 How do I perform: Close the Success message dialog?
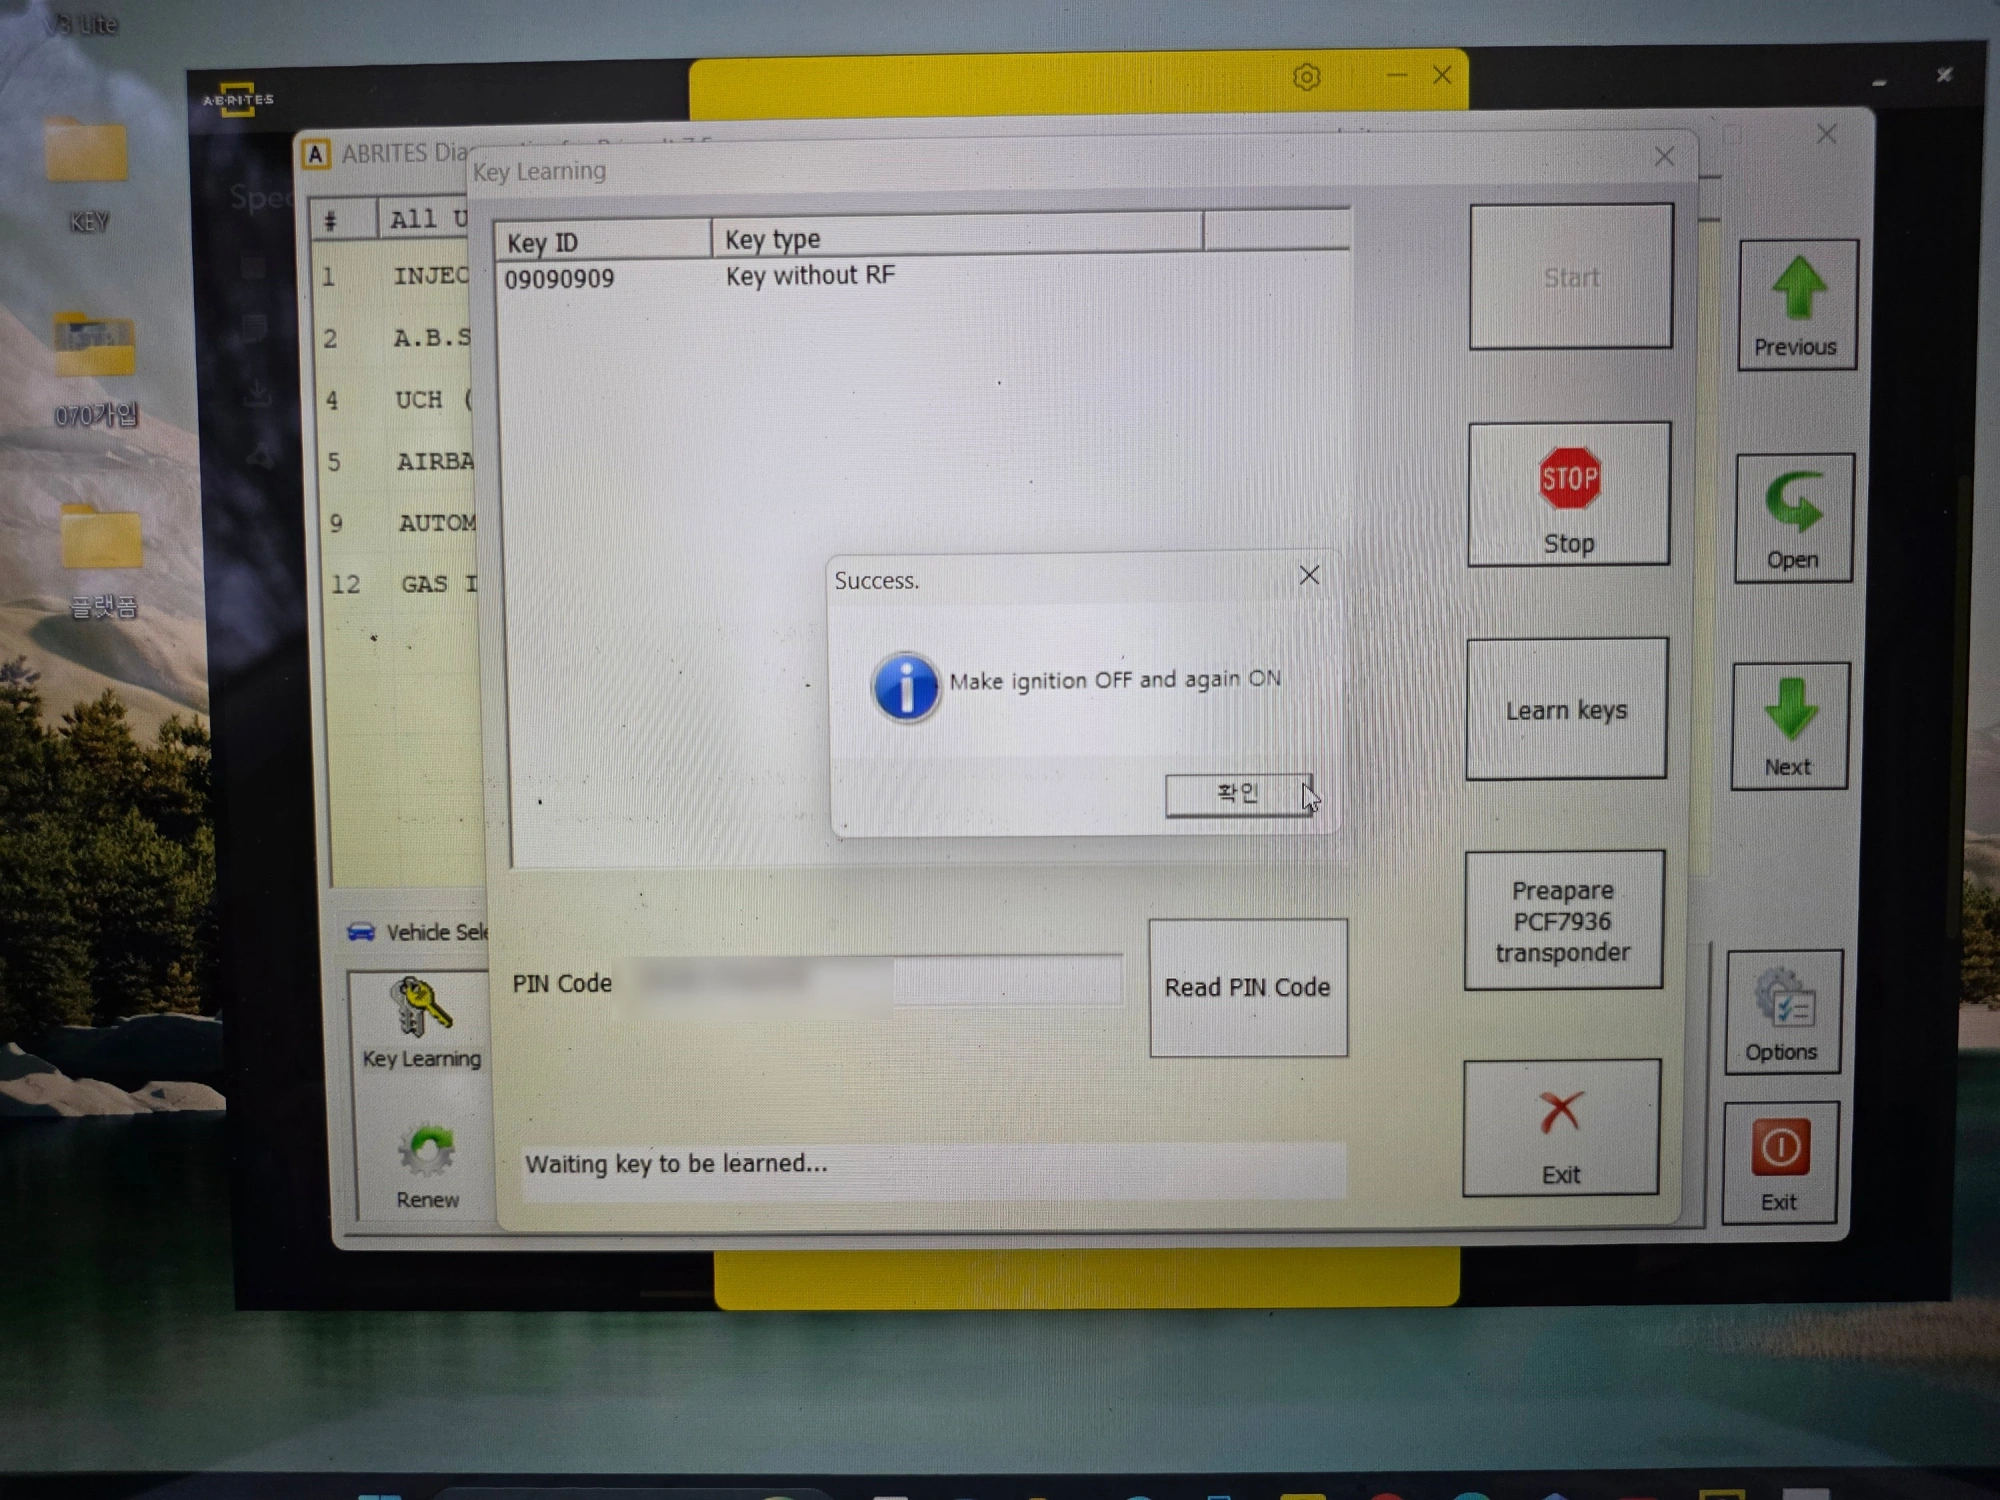click(1309, 575)
